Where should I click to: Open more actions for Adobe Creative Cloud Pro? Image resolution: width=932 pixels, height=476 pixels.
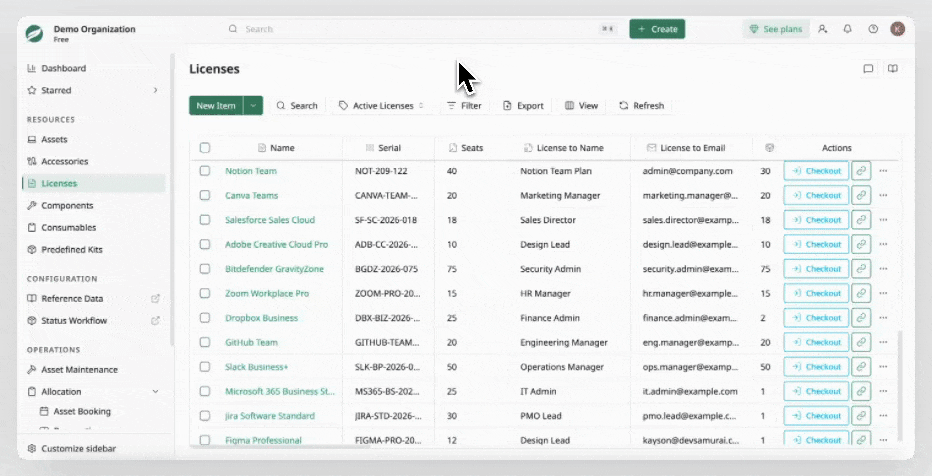(x=883, y=244)
